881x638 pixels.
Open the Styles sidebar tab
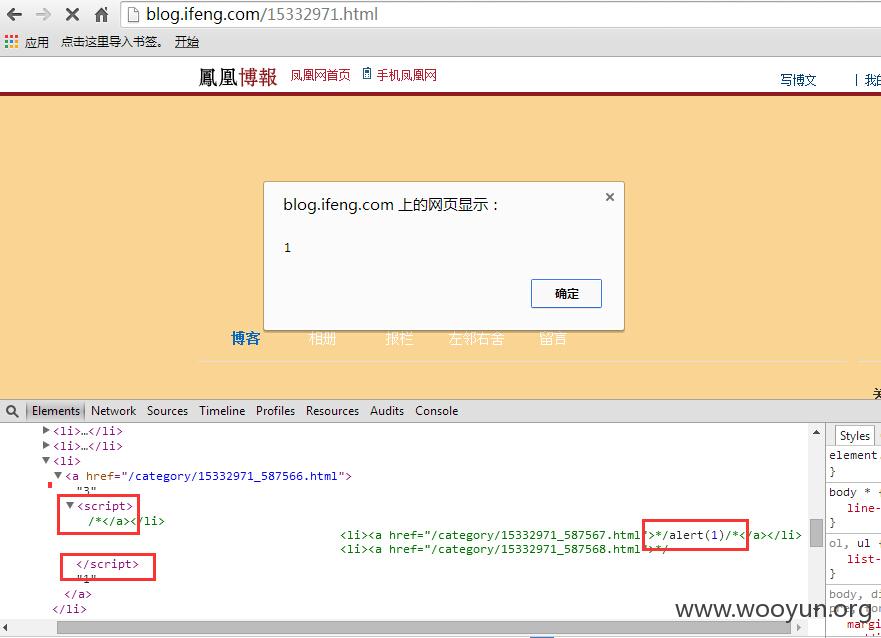pos(854,436)
